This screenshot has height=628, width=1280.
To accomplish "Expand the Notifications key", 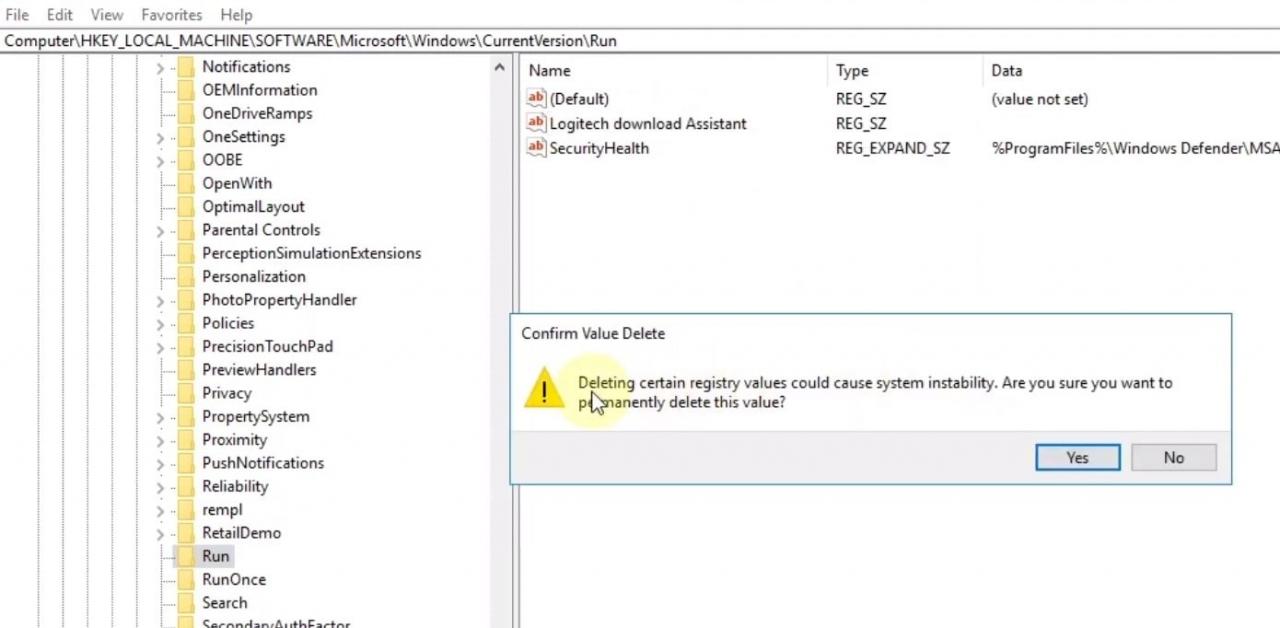I will (x=160, y=68).
